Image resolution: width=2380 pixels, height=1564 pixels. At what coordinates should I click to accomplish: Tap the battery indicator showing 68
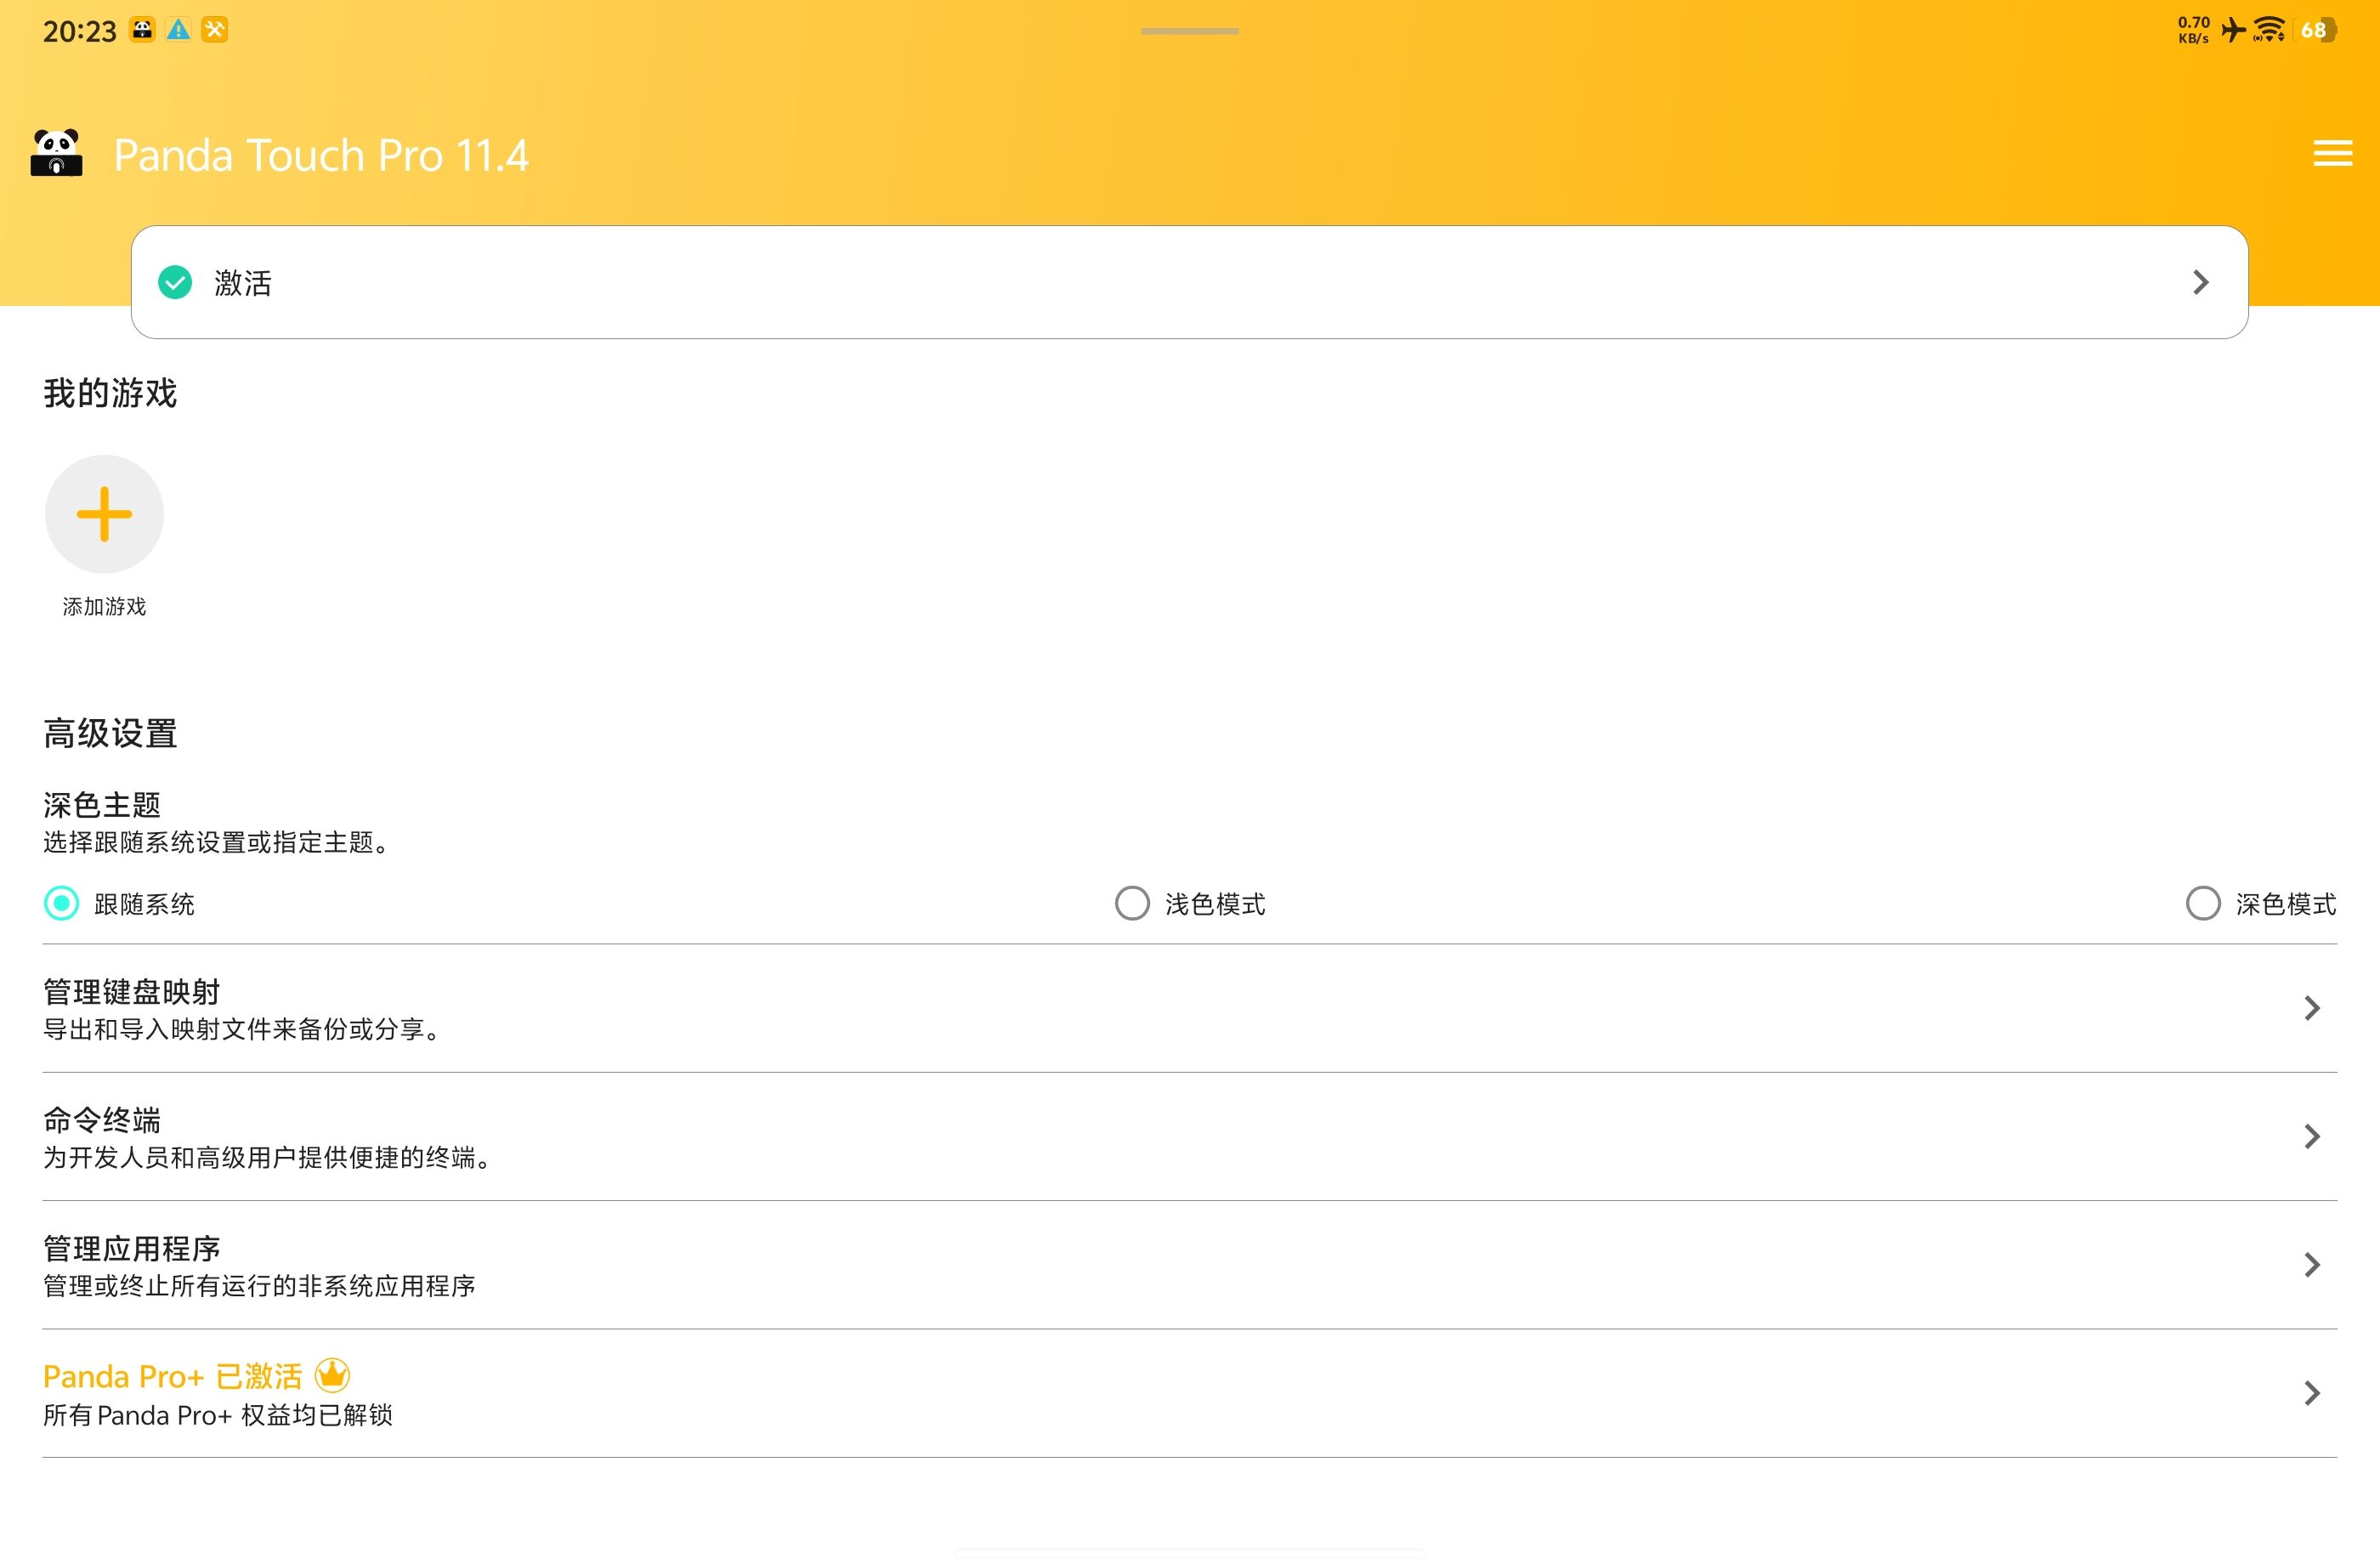(x=2316, y=30)
